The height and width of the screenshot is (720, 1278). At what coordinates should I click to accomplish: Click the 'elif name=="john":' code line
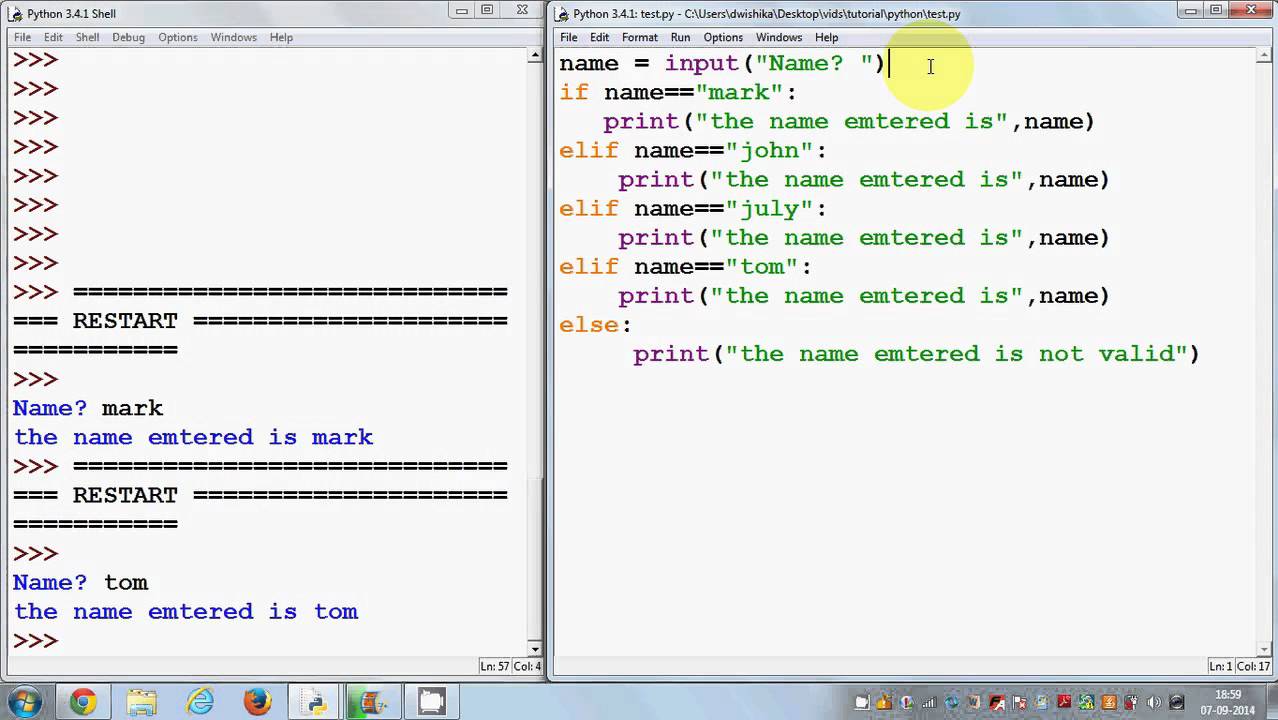pyautogui.click(x=692, y=150)
